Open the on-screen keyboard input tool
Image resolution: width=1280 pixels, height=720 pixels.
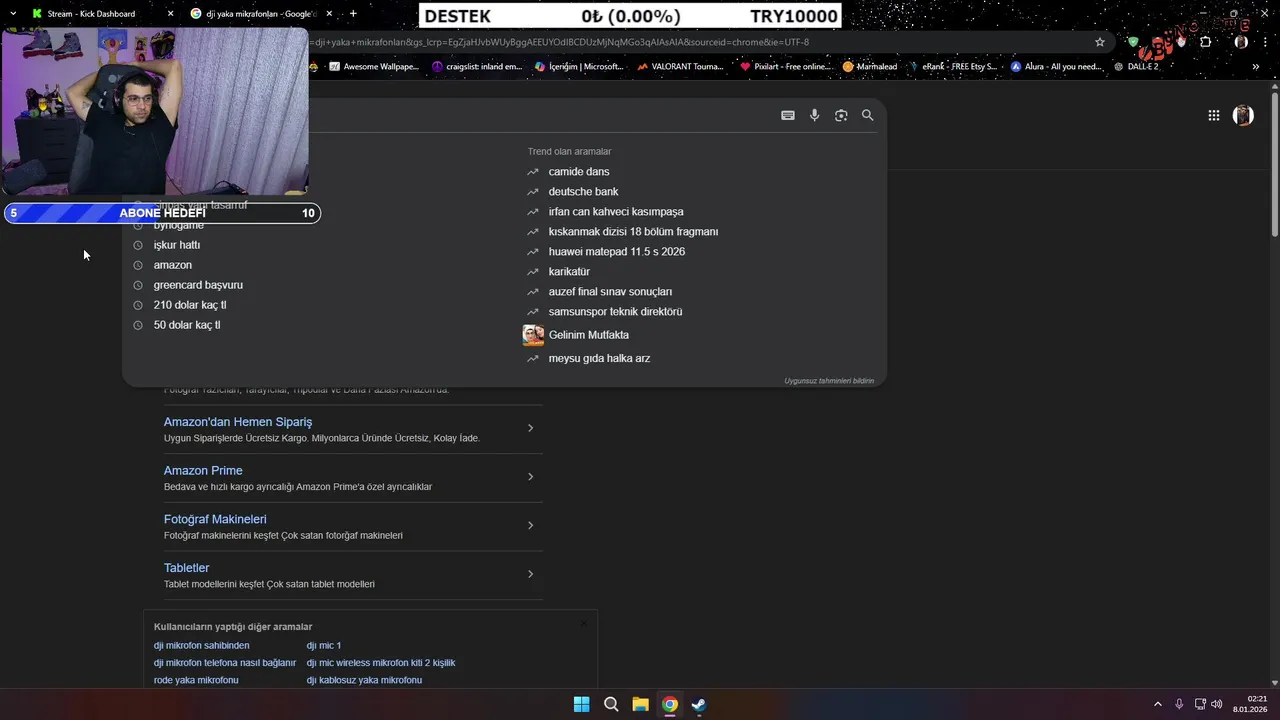point(788,116)
